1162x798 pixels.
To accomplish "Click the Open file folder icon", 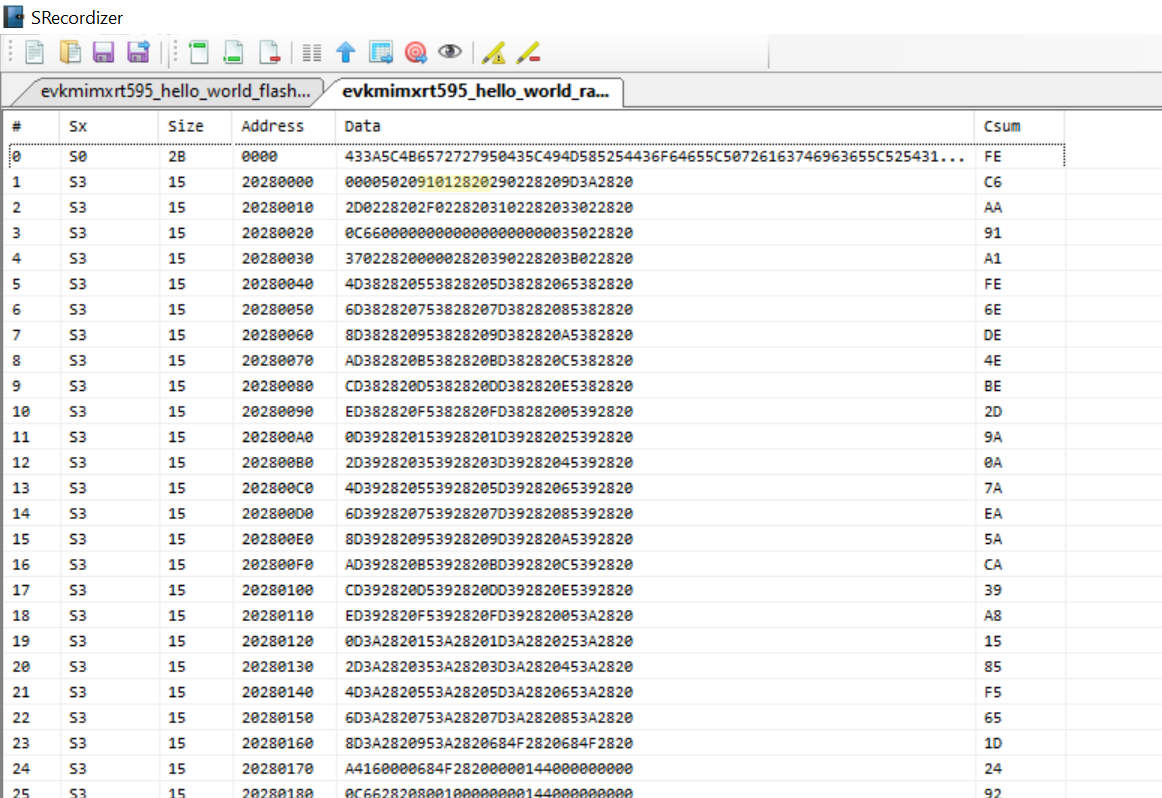I will pos(70,53).
